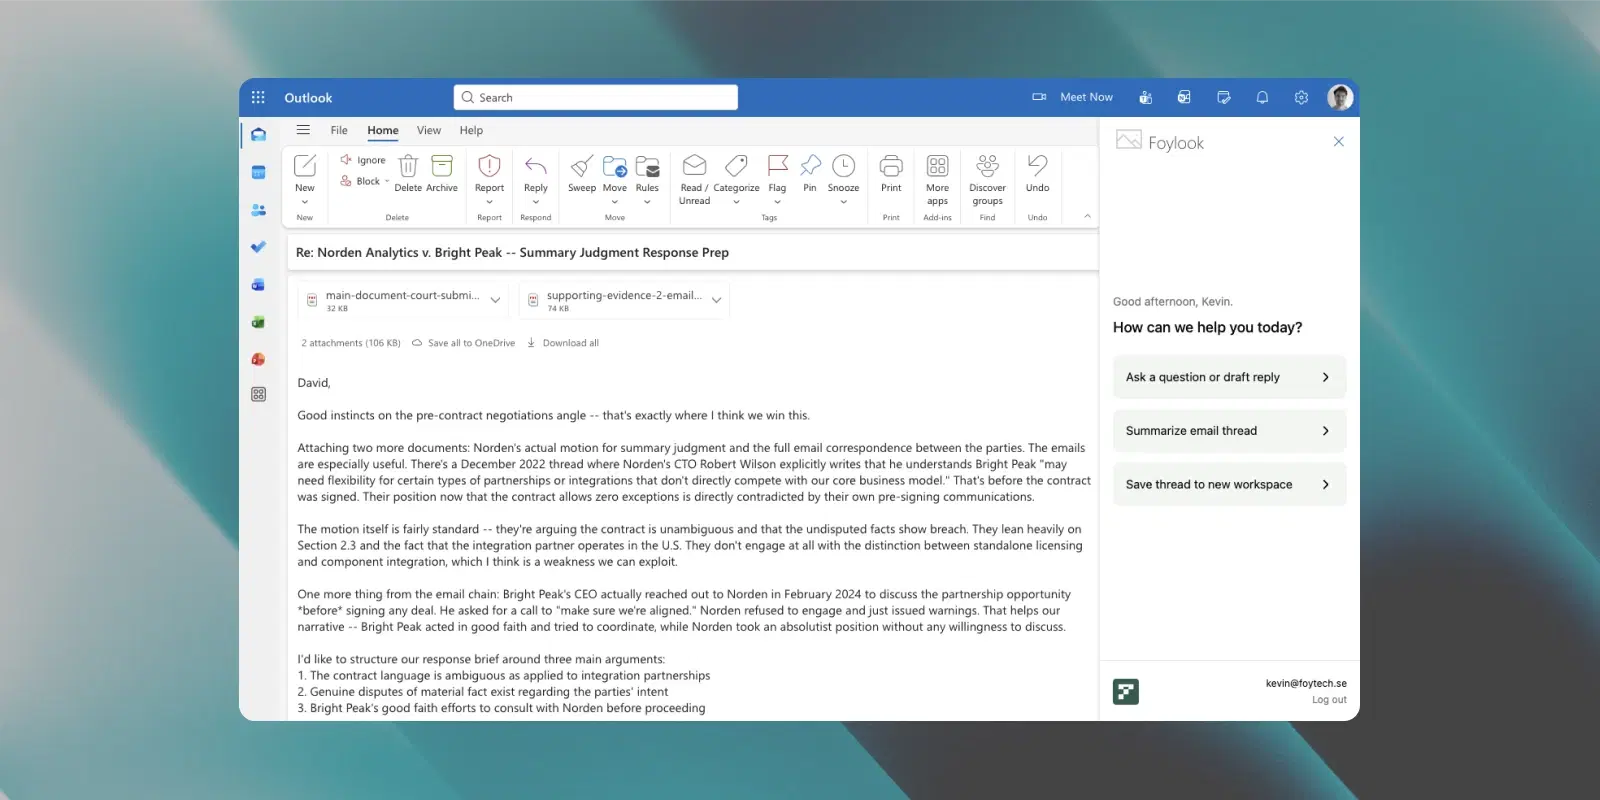The width and height of the screenshot is (1600, 800).
Task: Click the Foylook logo icon at bottom
Action: click(x=1126, y=691)
